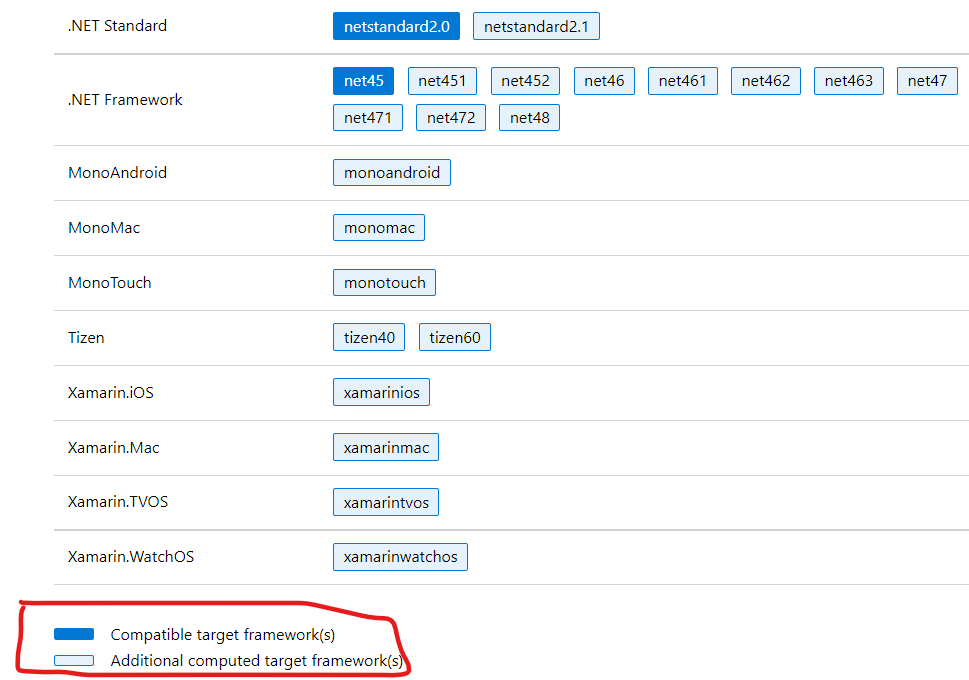Click the netstandard2.1 badge
Screen dimensions: 969x680
(x=536, y=26)
